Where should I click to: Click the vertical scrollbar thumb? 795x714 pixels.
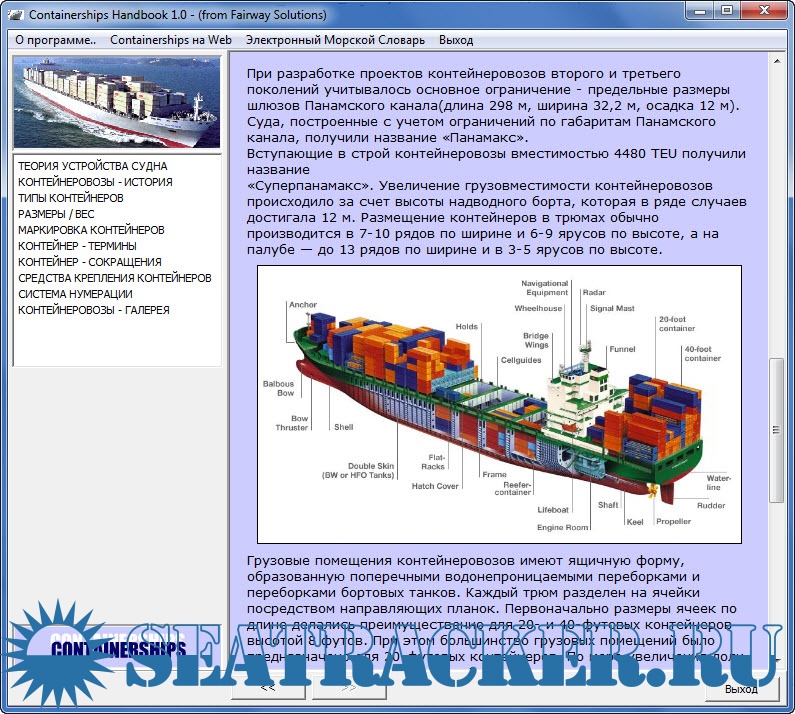pos(775,428)
